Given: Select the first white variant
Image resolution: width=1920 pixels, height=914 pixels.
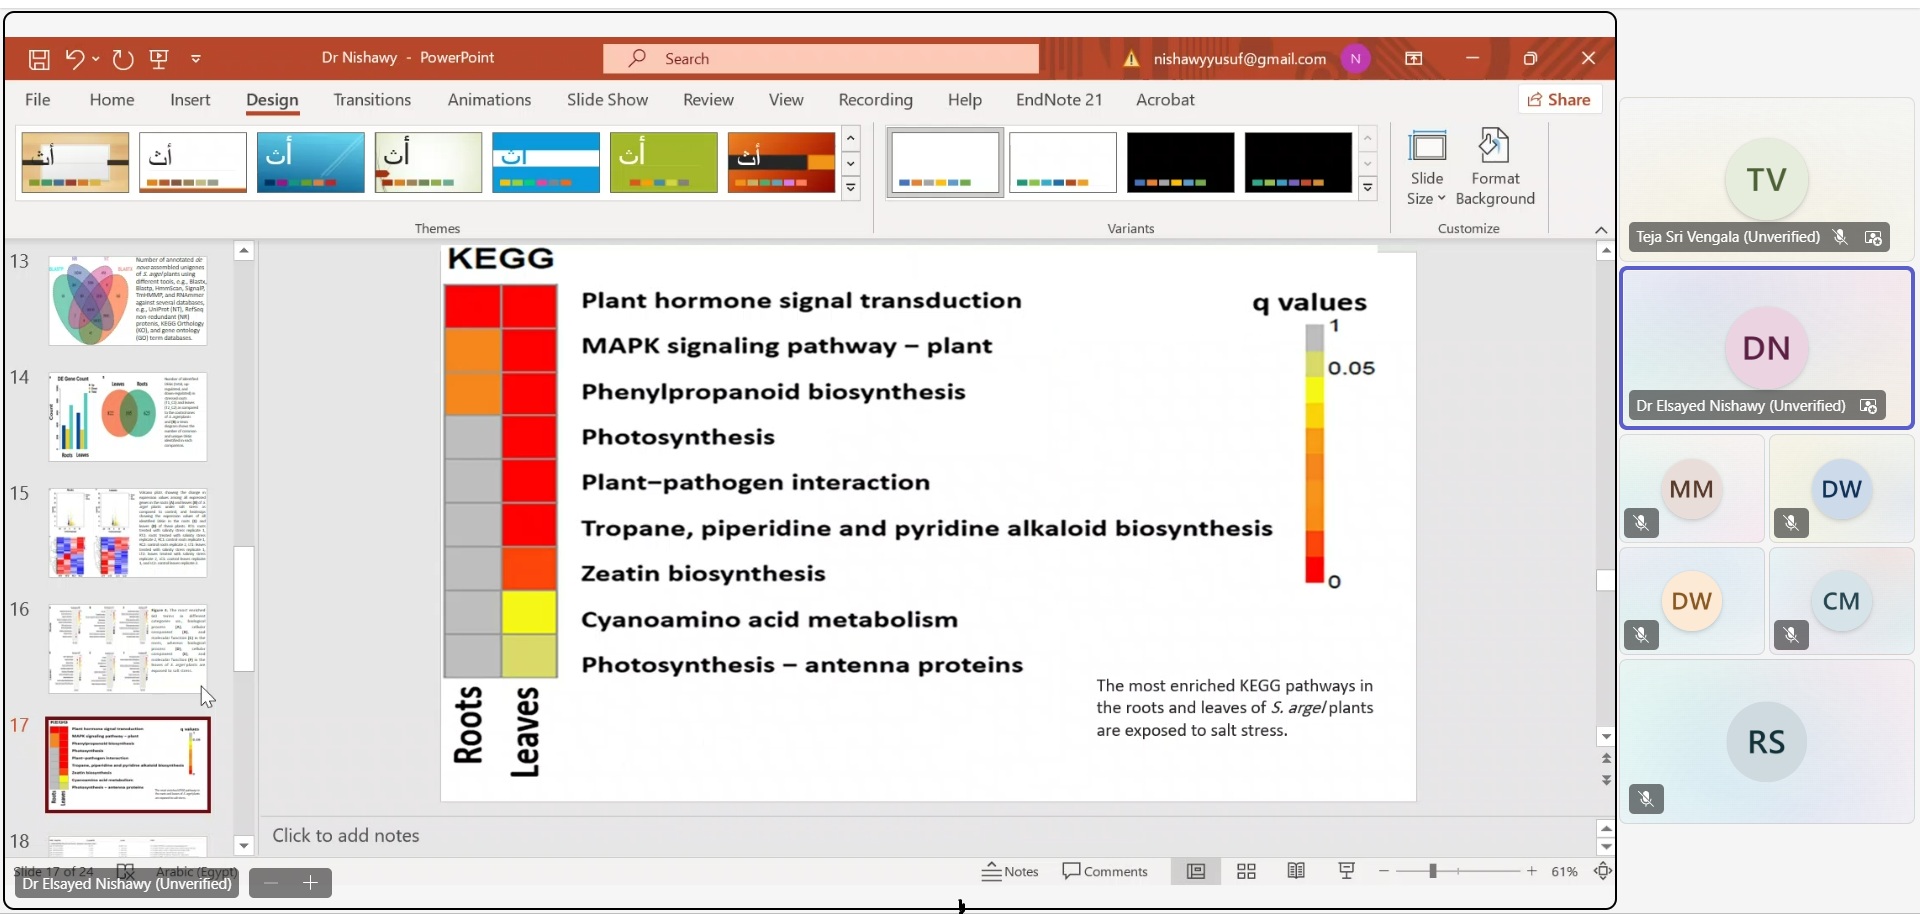Looking at the screenshot, I should click(945, 162).
